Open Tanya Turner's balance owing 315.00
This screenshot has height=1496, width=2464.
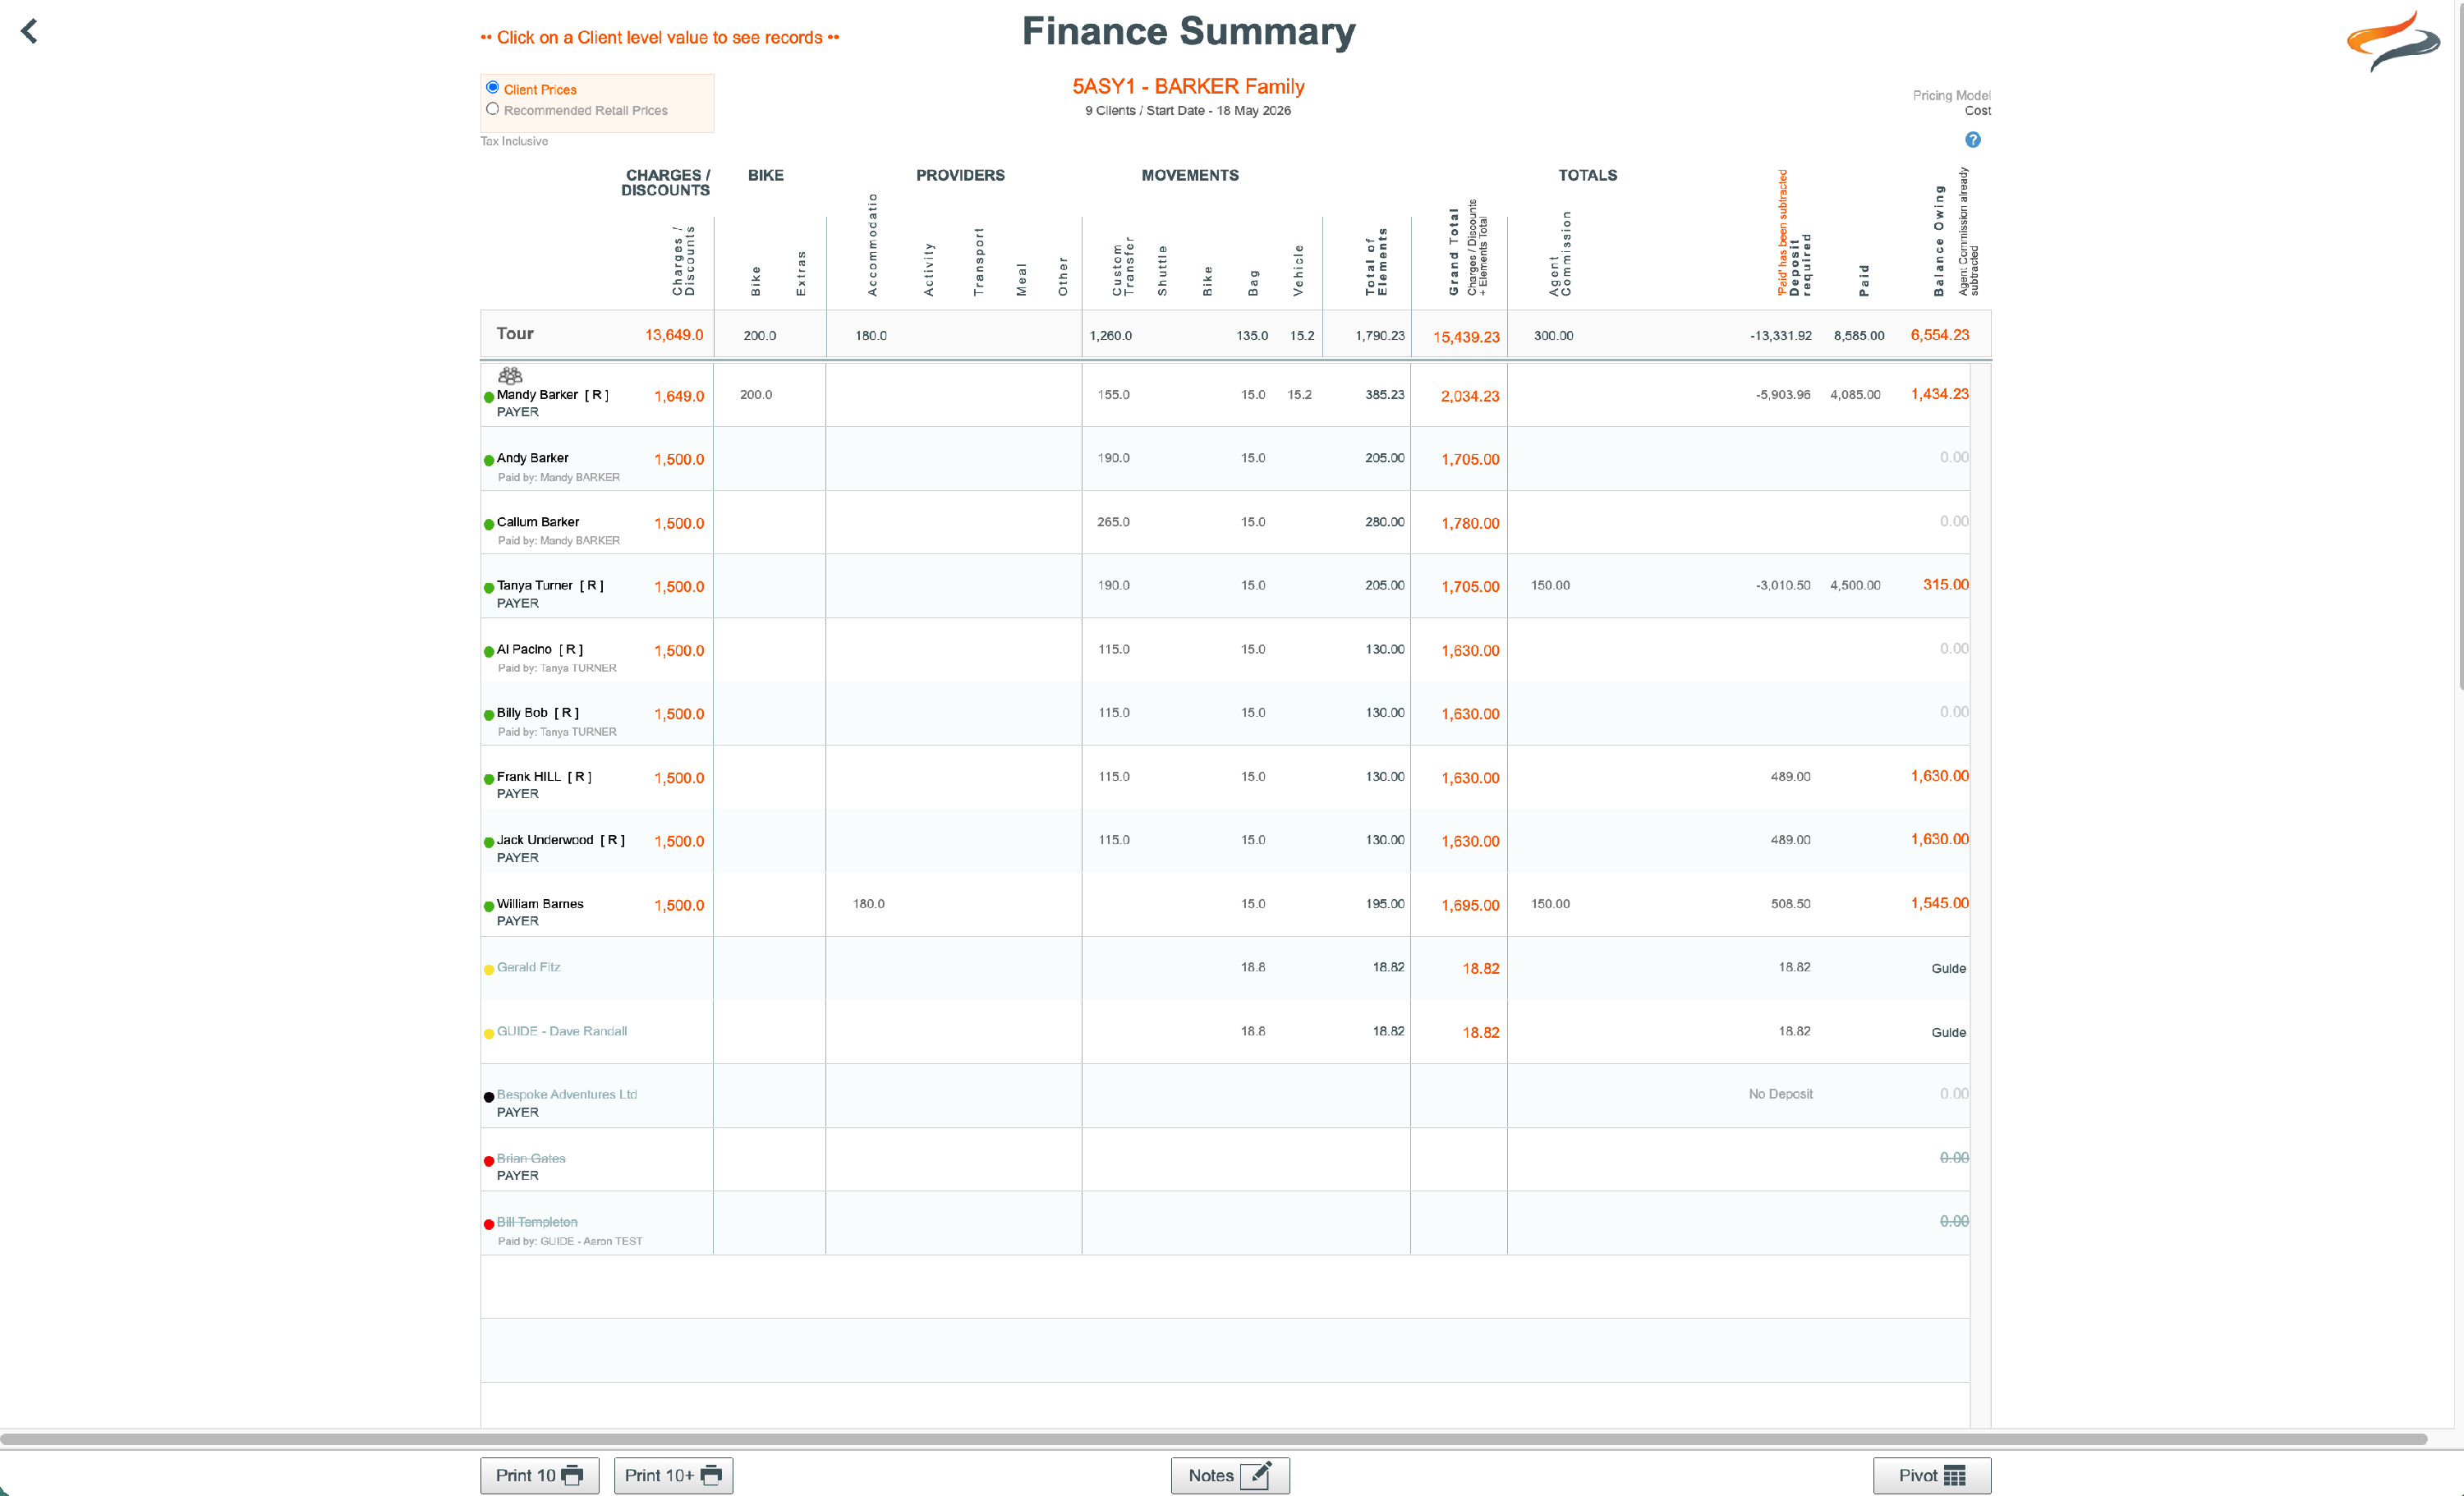tap(1945, 584)
